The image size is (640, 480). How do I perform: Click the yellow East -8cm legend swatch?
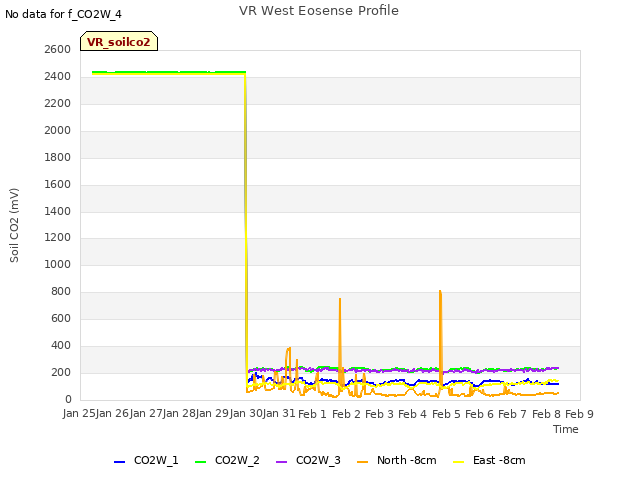click(458, 462)
